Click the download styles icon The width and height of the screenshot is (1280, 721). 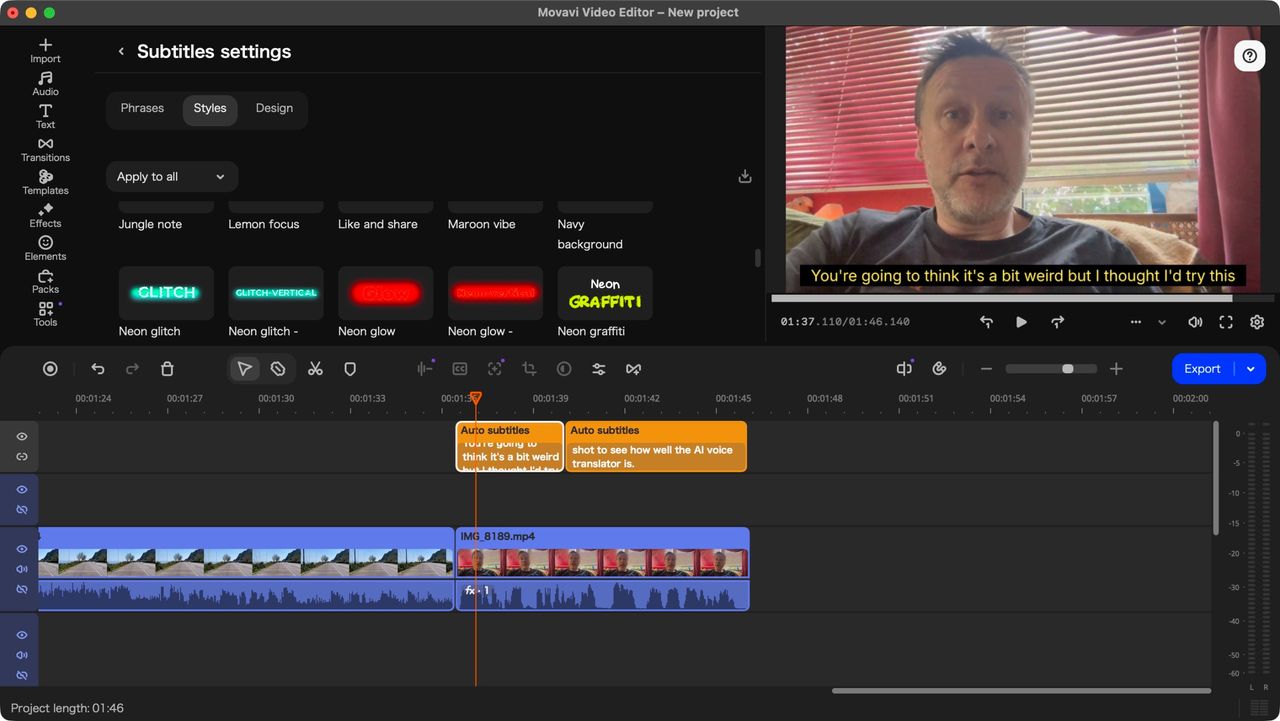click(x=745, y=176)
